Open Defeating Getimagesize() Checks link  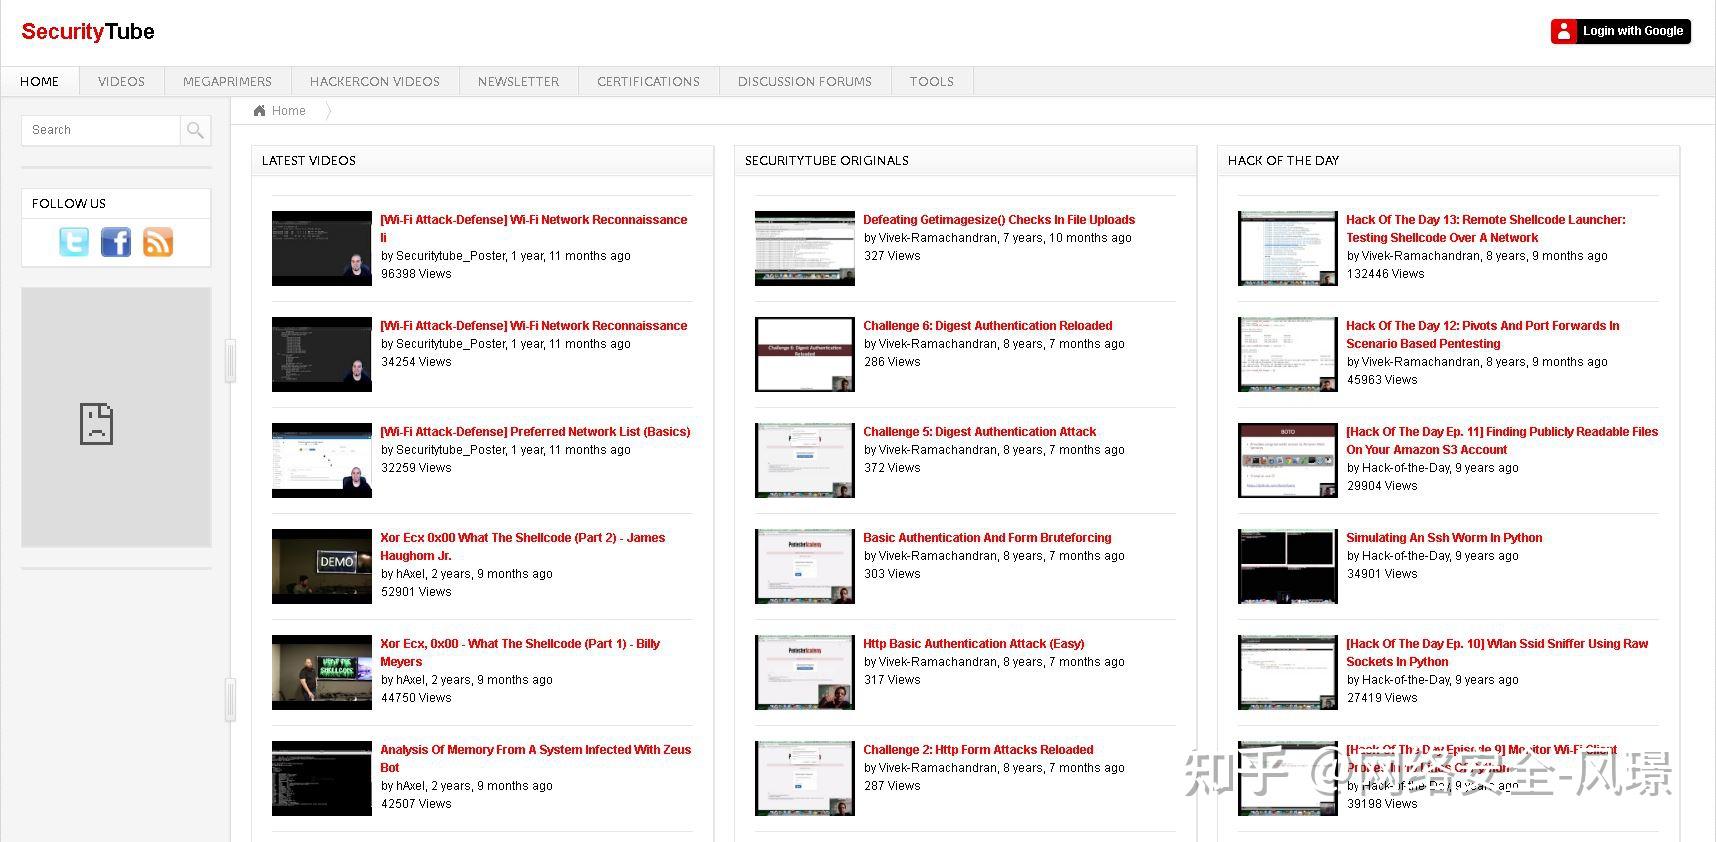(999, 220)
